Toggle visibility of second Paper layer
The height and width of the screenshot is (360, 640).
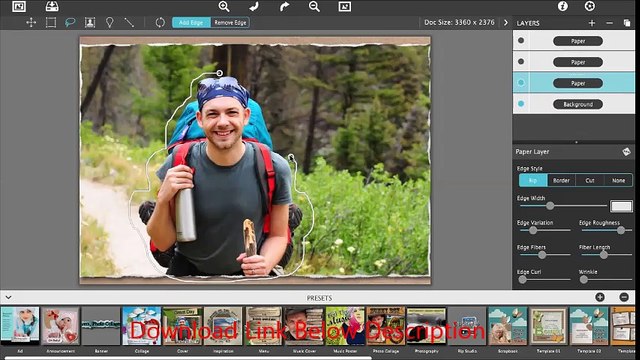pyautogui.click(x=521, y=62)
